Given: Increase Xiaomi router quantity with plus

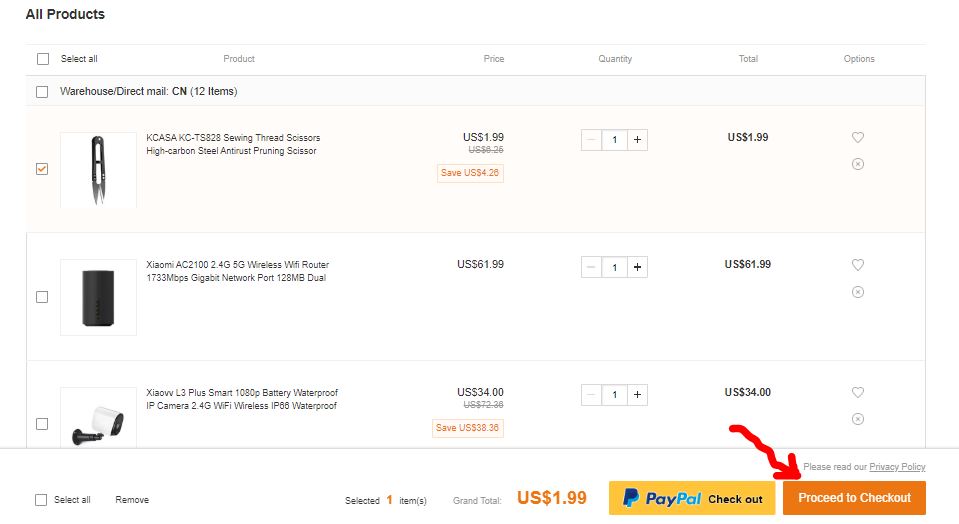Looking at the screenshot, I should pyautogui.click(x=637, y=267).
